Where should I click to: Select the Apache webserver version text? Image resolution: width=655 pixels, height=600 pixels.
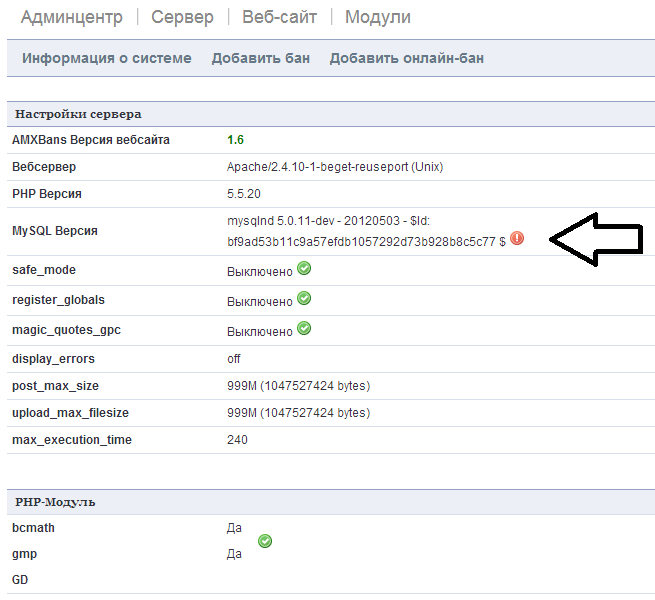(335, 167)
